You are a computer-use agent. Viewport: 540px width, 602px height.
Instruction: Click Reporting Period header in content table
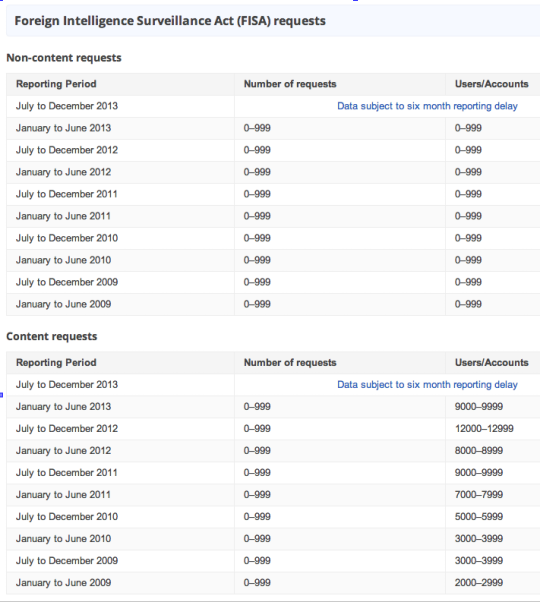pos(56,362)
